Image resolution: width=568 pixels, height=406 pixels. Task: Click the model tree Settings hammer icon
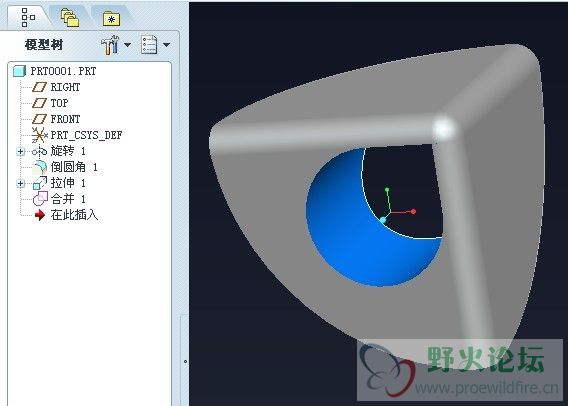[x=110, y=45]
